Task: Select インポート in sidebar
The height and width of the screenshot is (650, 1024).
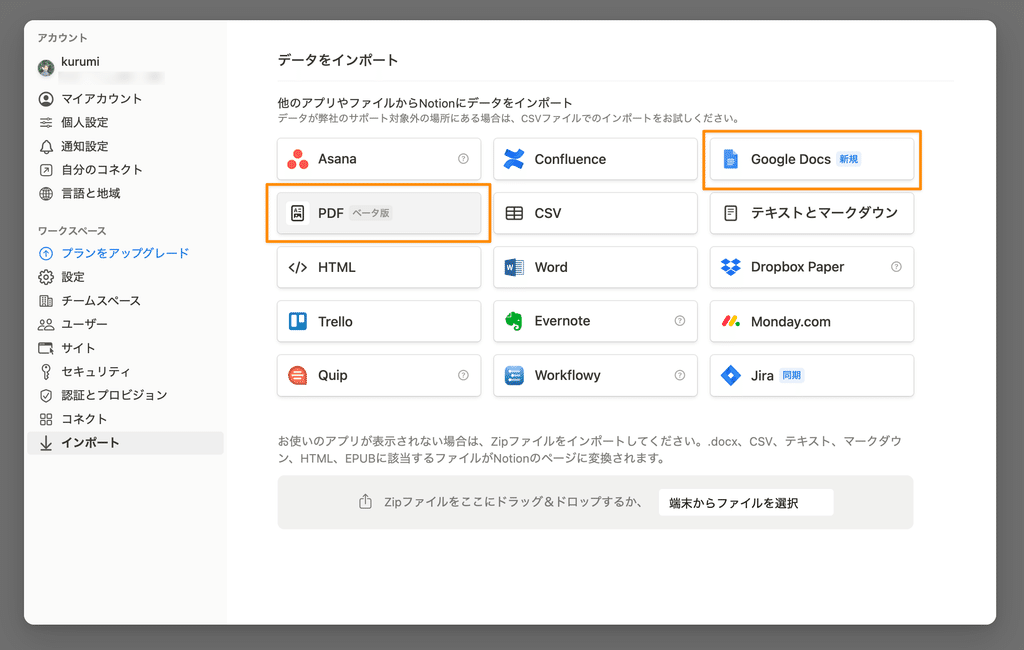Action: (125, 443)
